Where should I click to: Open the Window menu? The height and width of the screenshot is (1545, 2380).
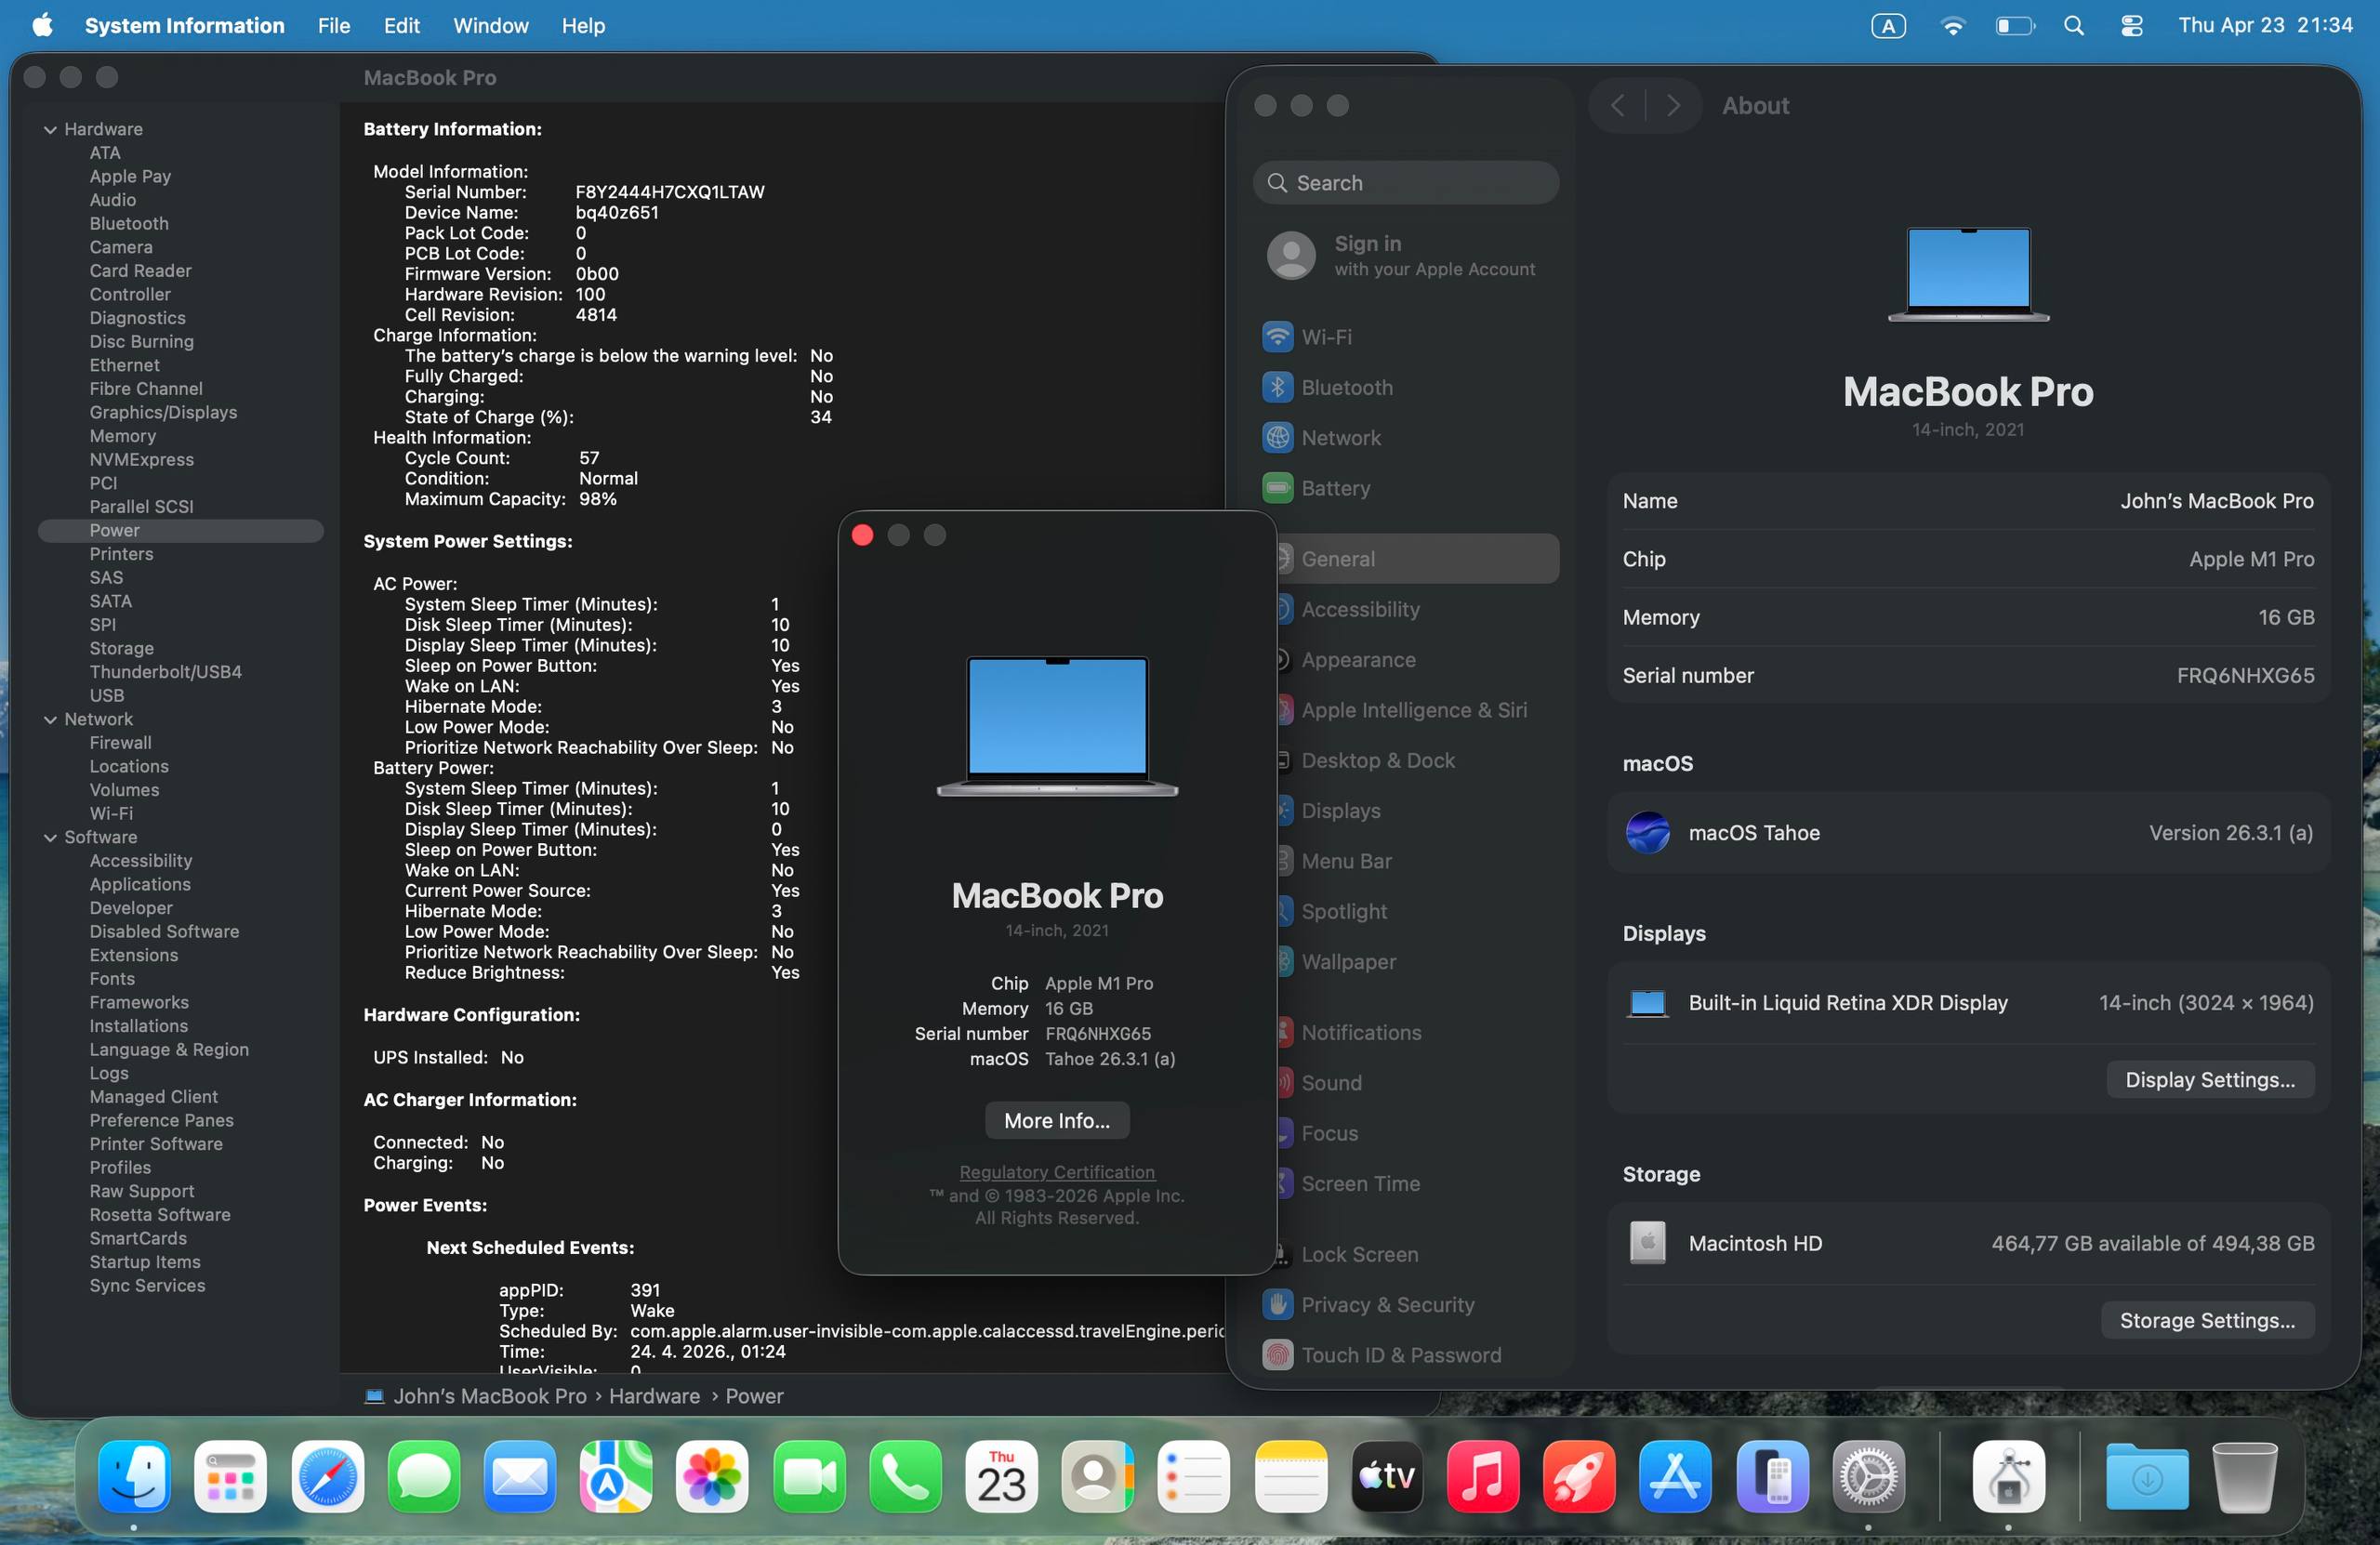(x=490, y=25)
